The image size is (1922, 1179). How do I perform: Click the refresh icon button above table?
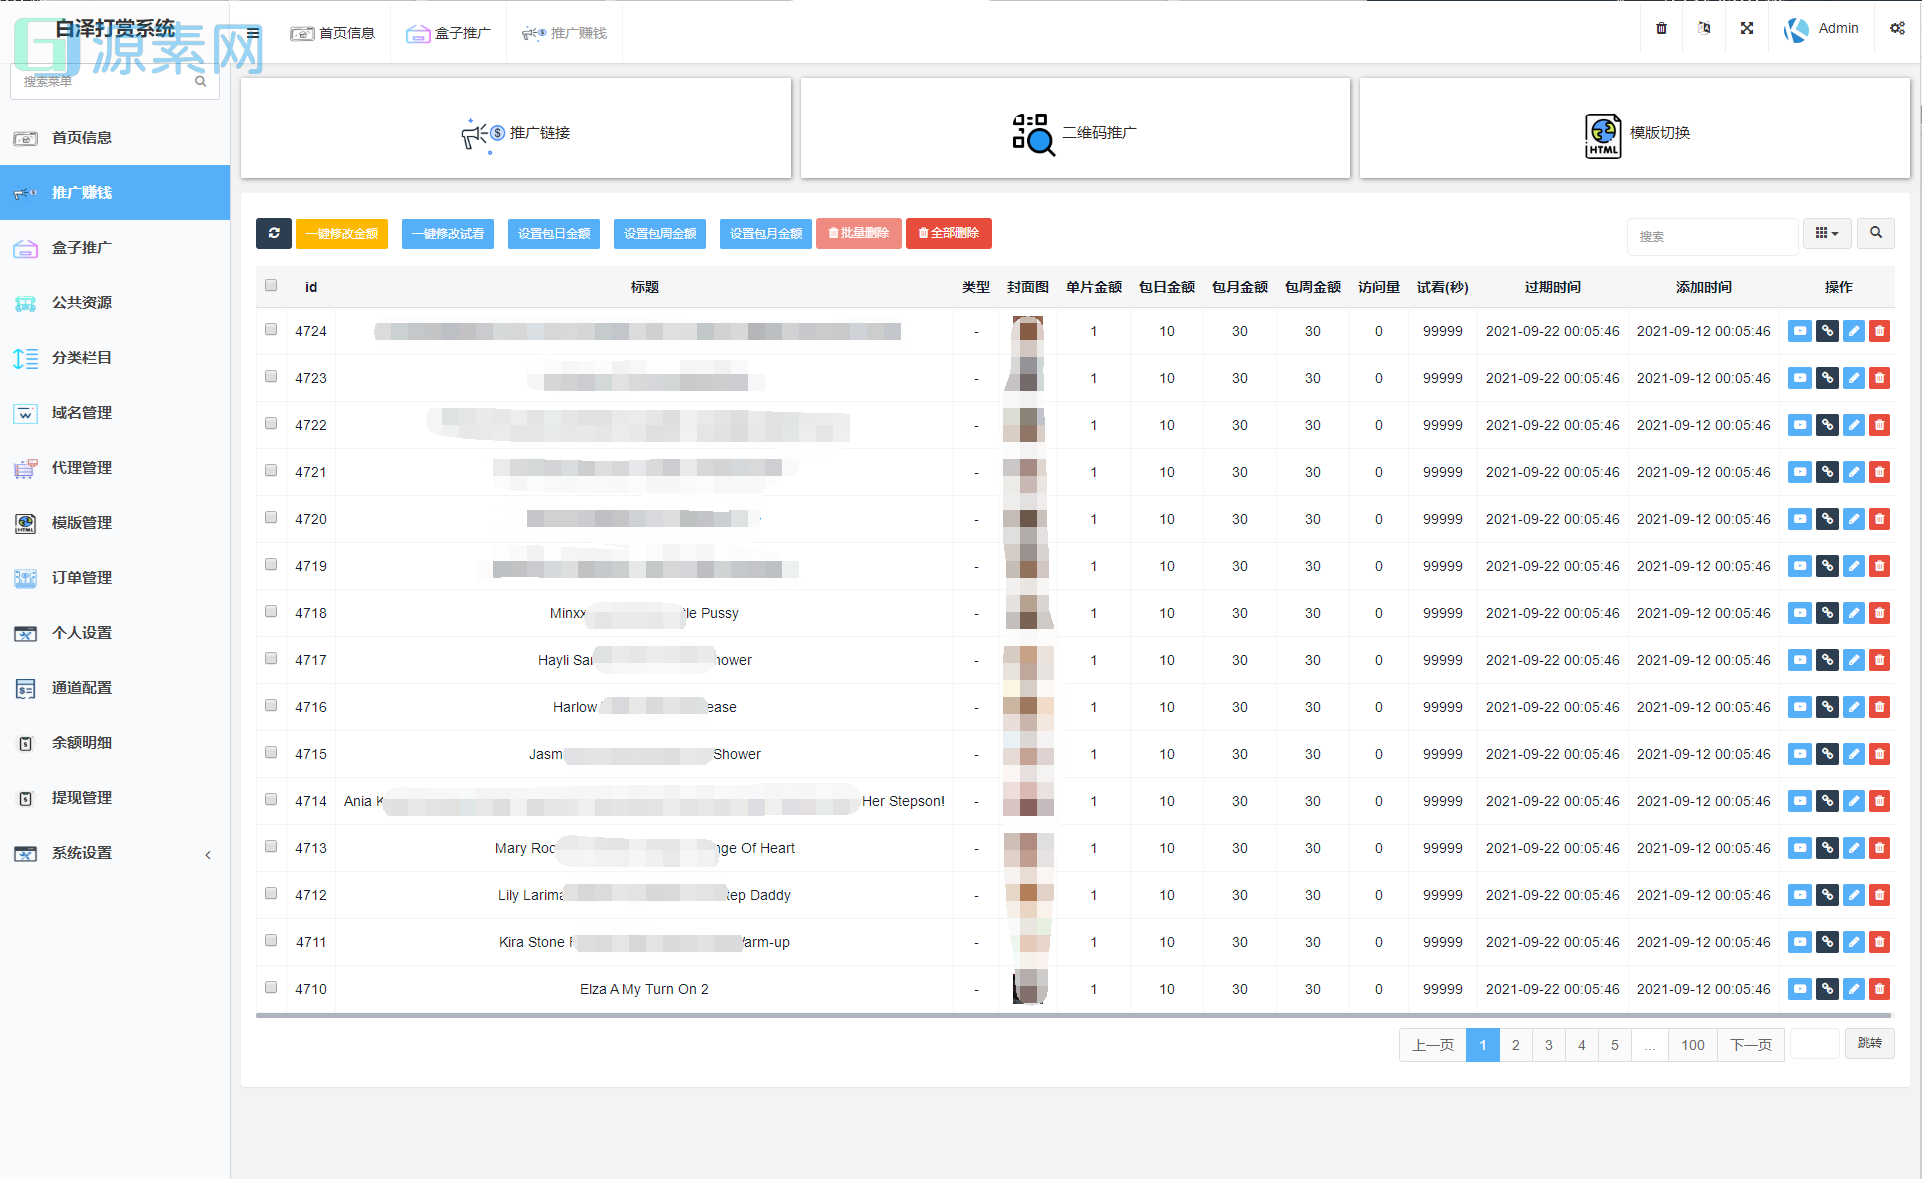coord(273,233)
